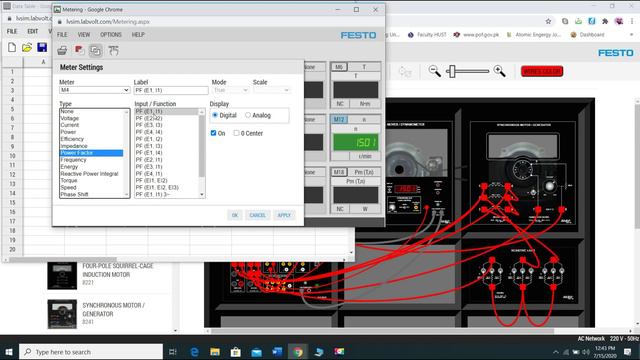Viewport: 640px width, 360px height.
Task: Open Word from the taskbar
Action: pos(277,351)
